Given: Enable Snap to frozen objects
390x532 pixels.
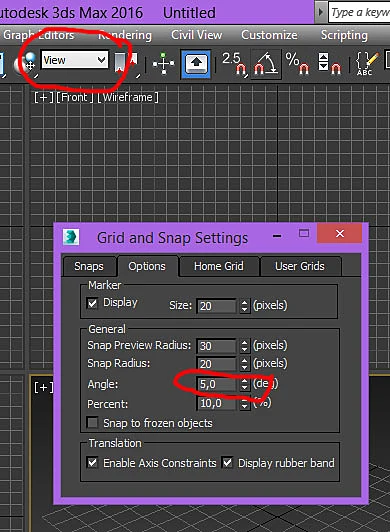Looking at the screenshot, I should click(92, 423).
